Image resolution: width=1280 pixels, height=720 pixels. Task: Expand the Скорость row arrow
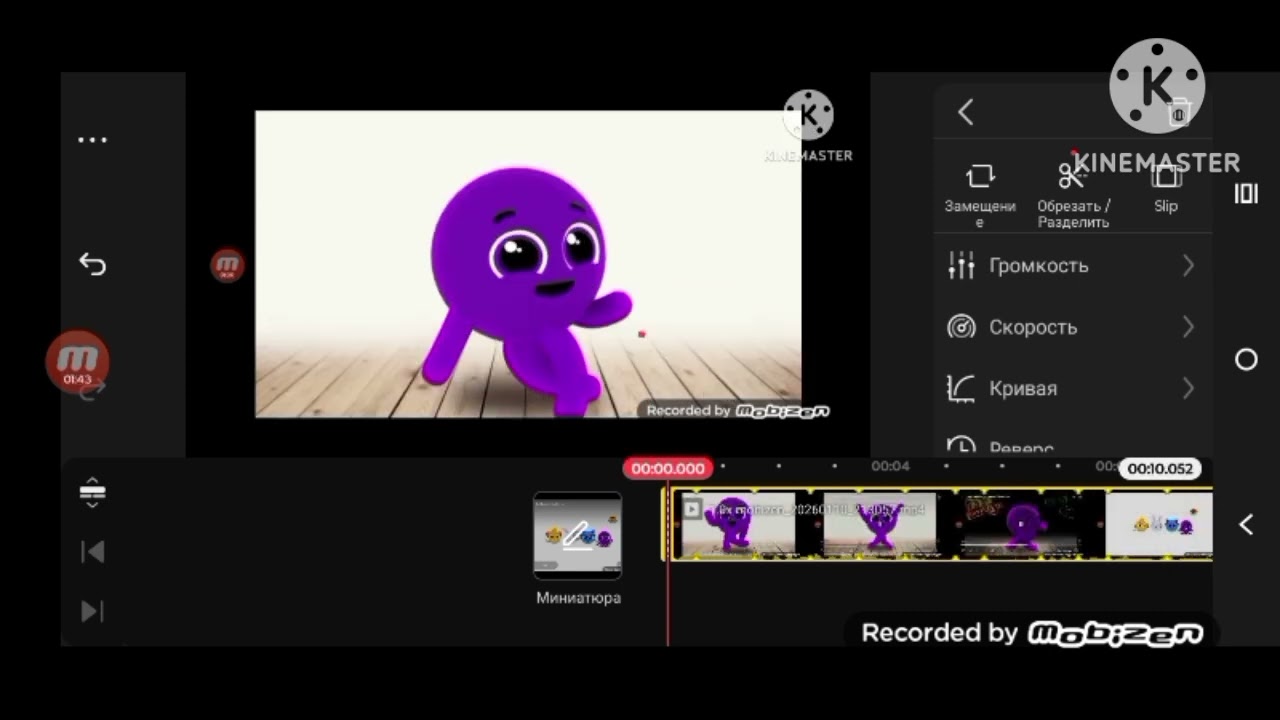(1188, 327)
